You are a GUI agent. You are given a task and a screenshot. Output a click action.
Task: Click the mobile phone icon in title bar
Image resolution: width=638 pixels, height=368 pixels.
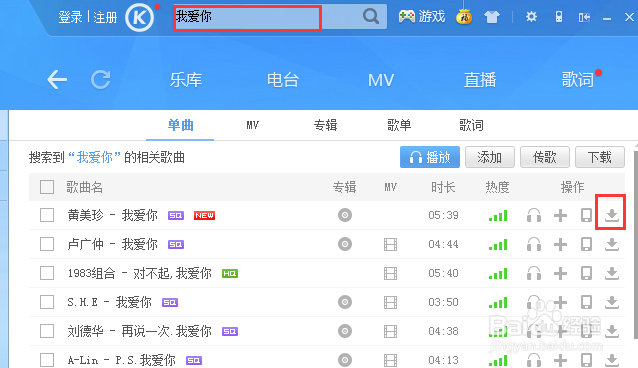click(559, 17)
